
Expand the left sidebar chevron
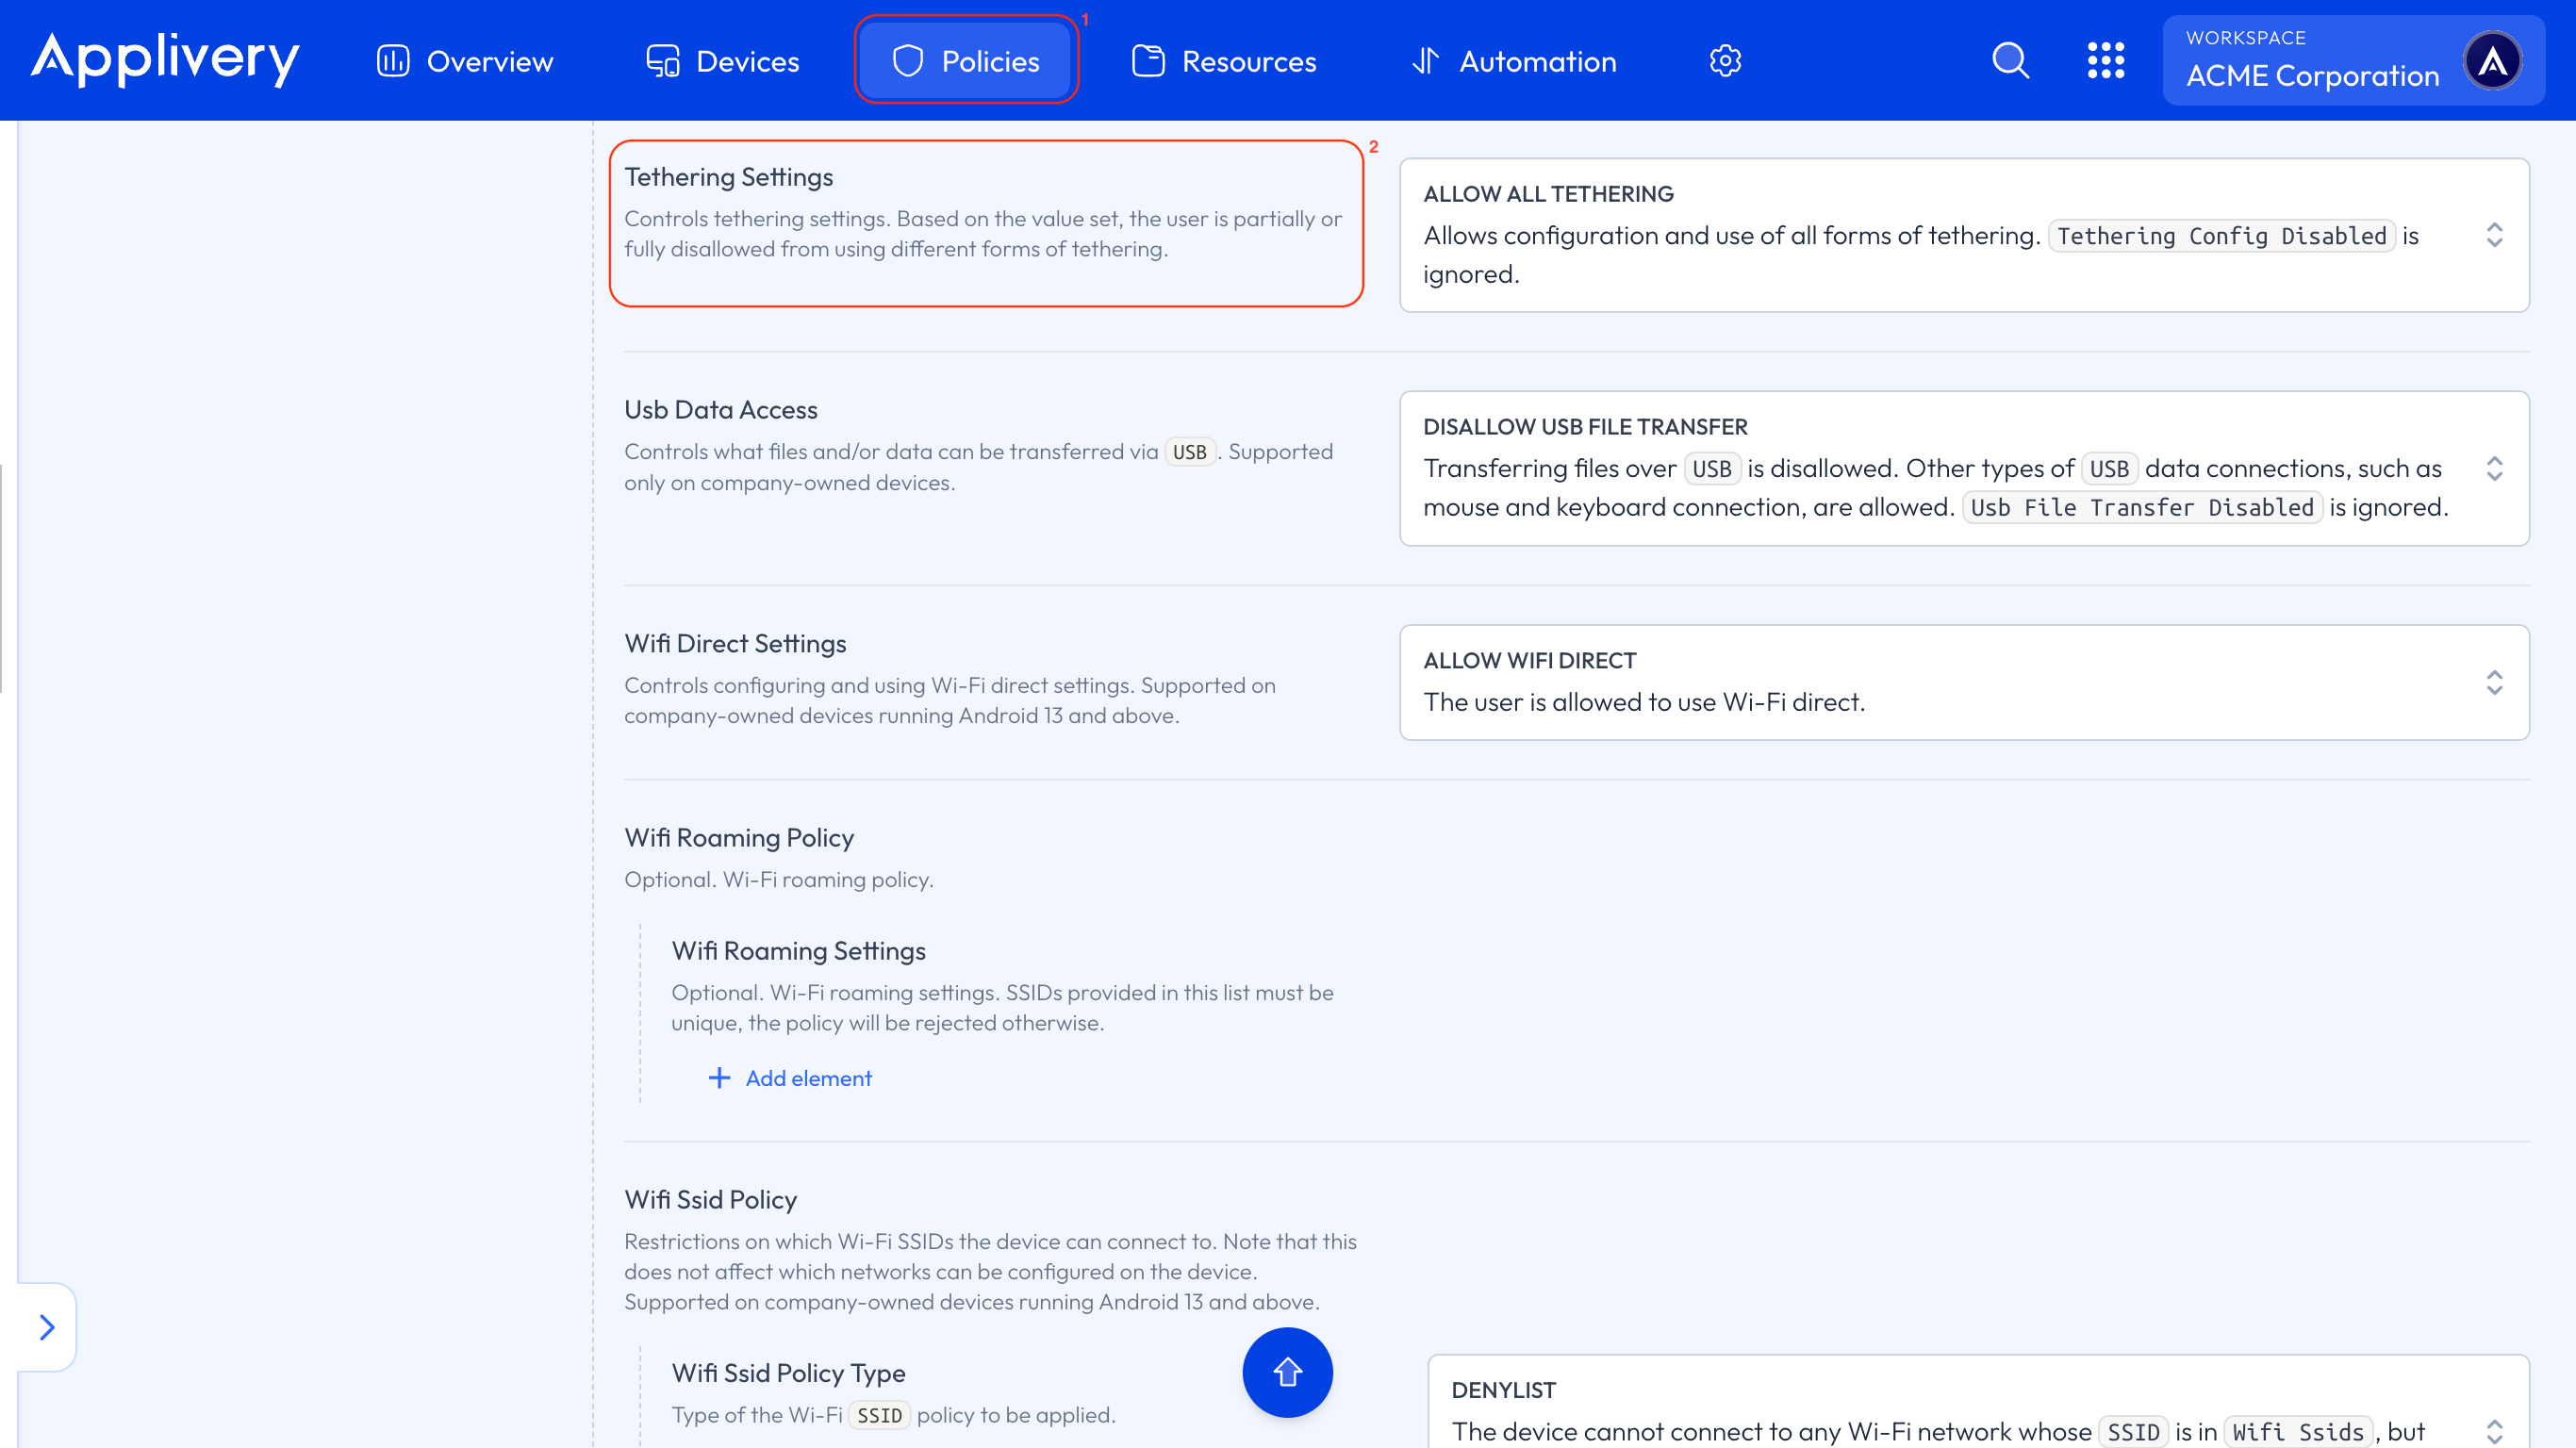point(46,1327)
